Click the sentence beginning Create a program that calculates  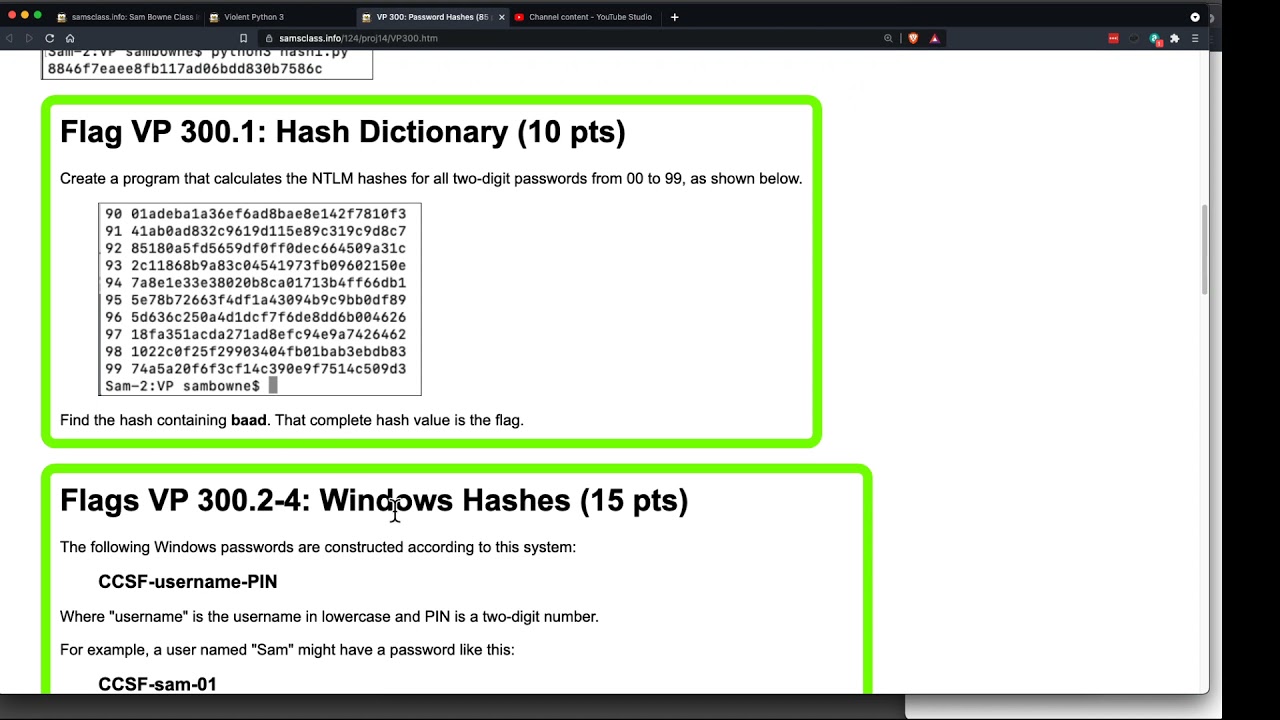tap(431, 179)
